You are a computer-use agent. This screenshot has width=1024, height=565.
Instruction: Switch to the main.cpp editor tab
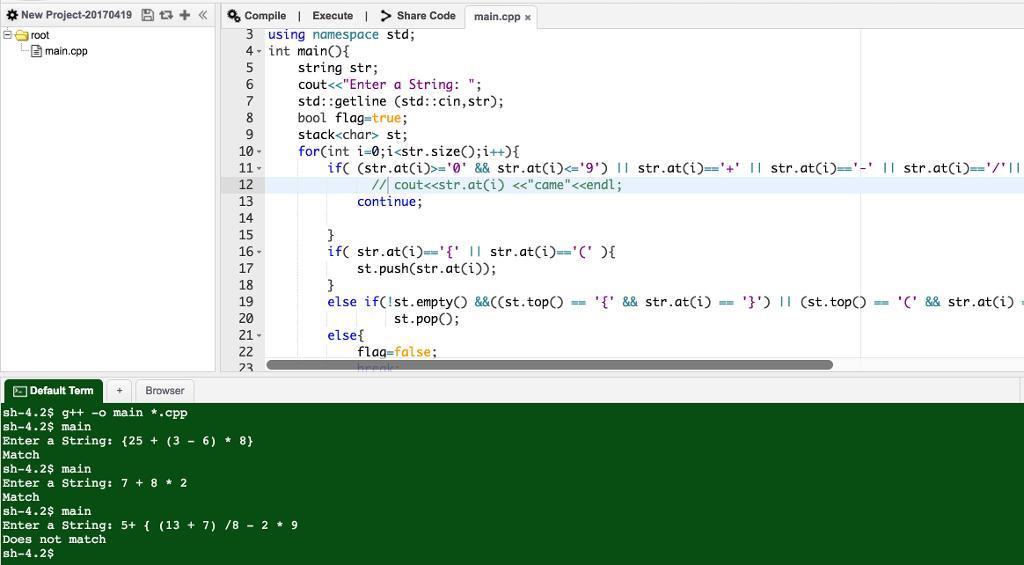tap(497, 17)
